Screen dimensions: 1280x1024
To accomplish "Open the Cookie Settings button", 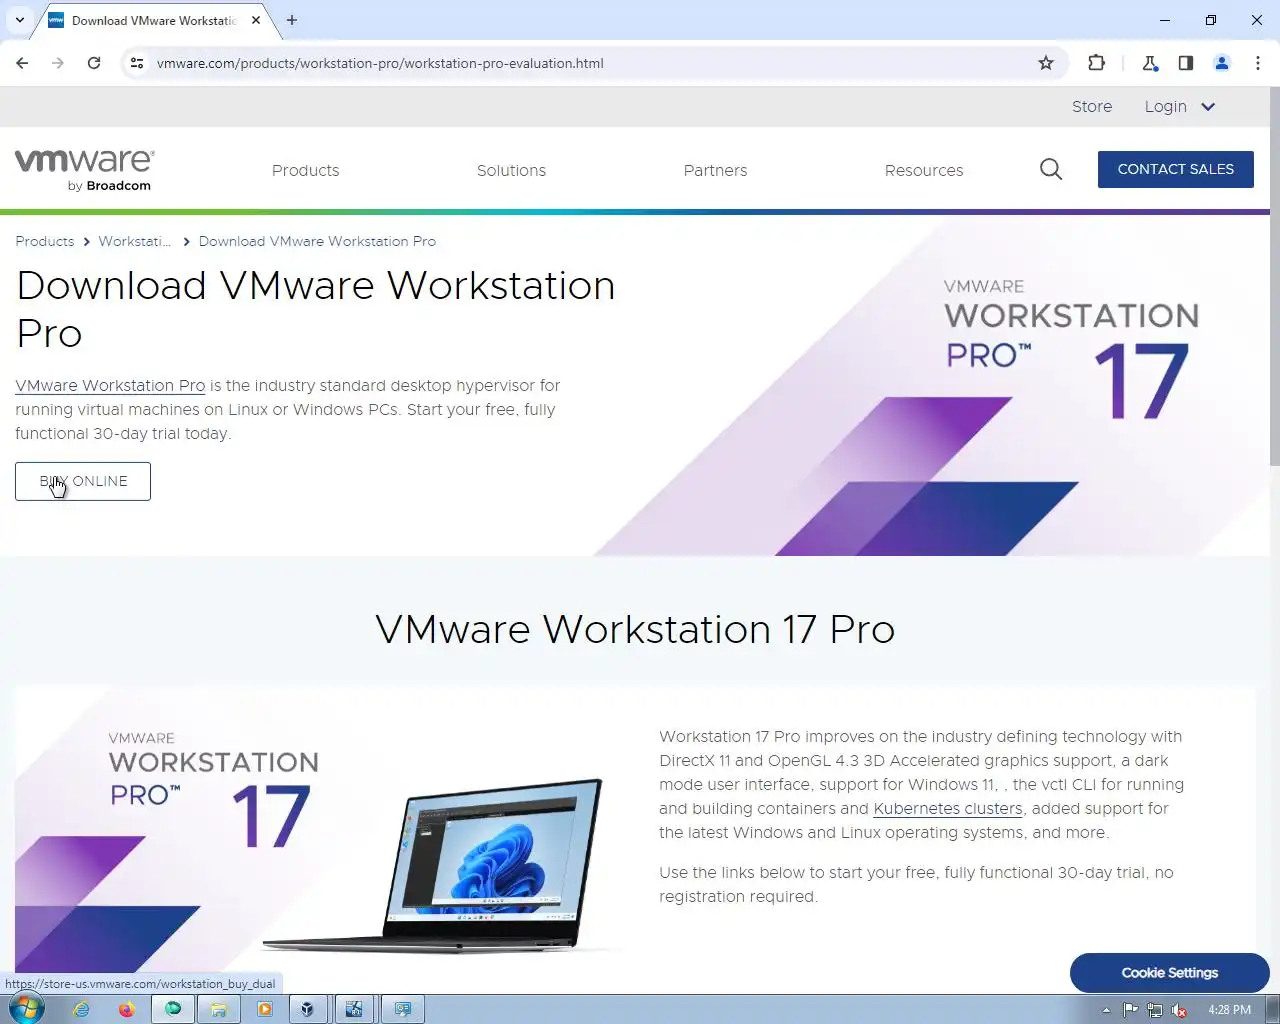I will [x=1170, y=973].
